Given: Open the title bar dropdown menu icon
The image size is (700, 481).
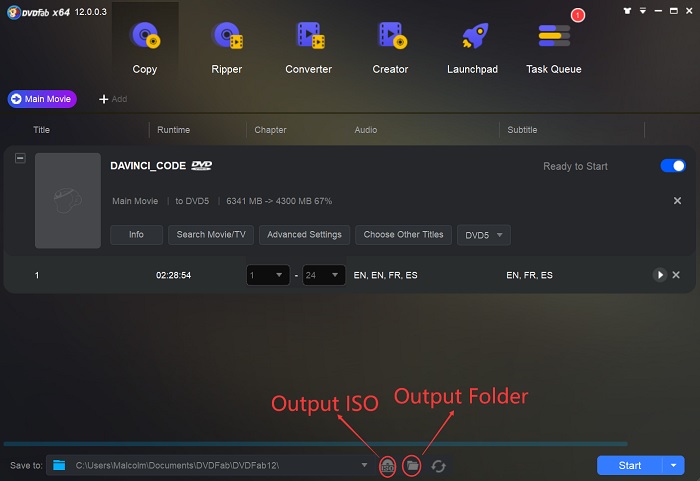Looking at the screenshot, I should [643, 11].
